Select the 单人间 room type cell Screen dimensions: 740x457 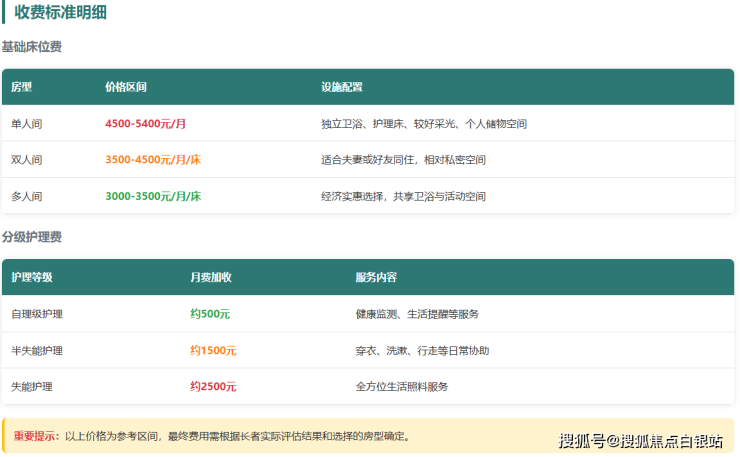pos(27,124)
